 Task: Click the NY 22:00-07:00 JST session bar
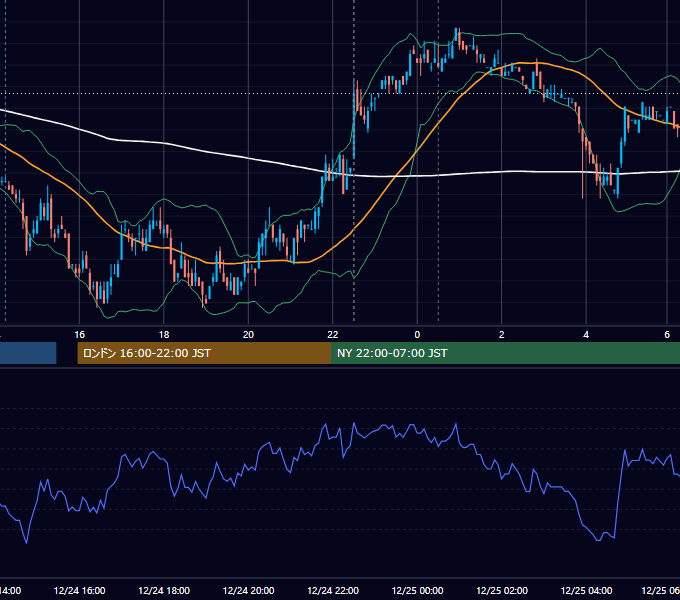coord(505,353)
